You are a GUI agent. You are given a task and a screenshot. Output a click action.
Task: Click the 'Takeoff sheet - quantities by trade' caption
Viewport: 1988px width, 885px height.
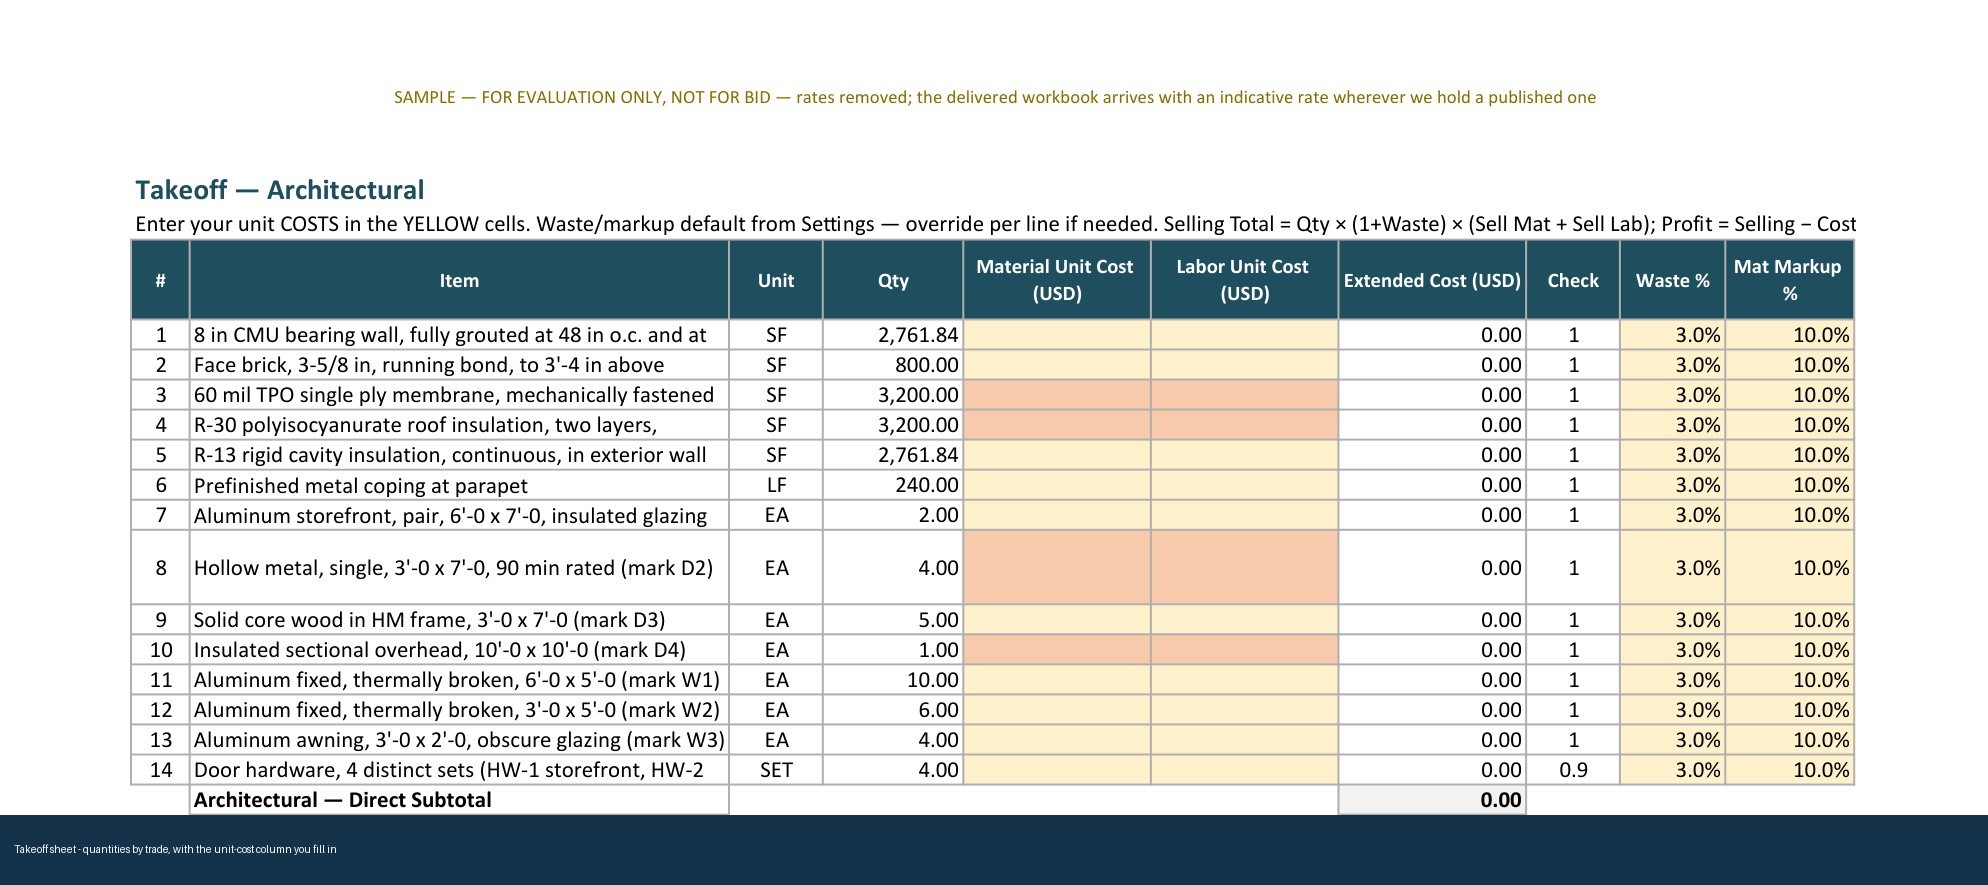coord(175,849)
